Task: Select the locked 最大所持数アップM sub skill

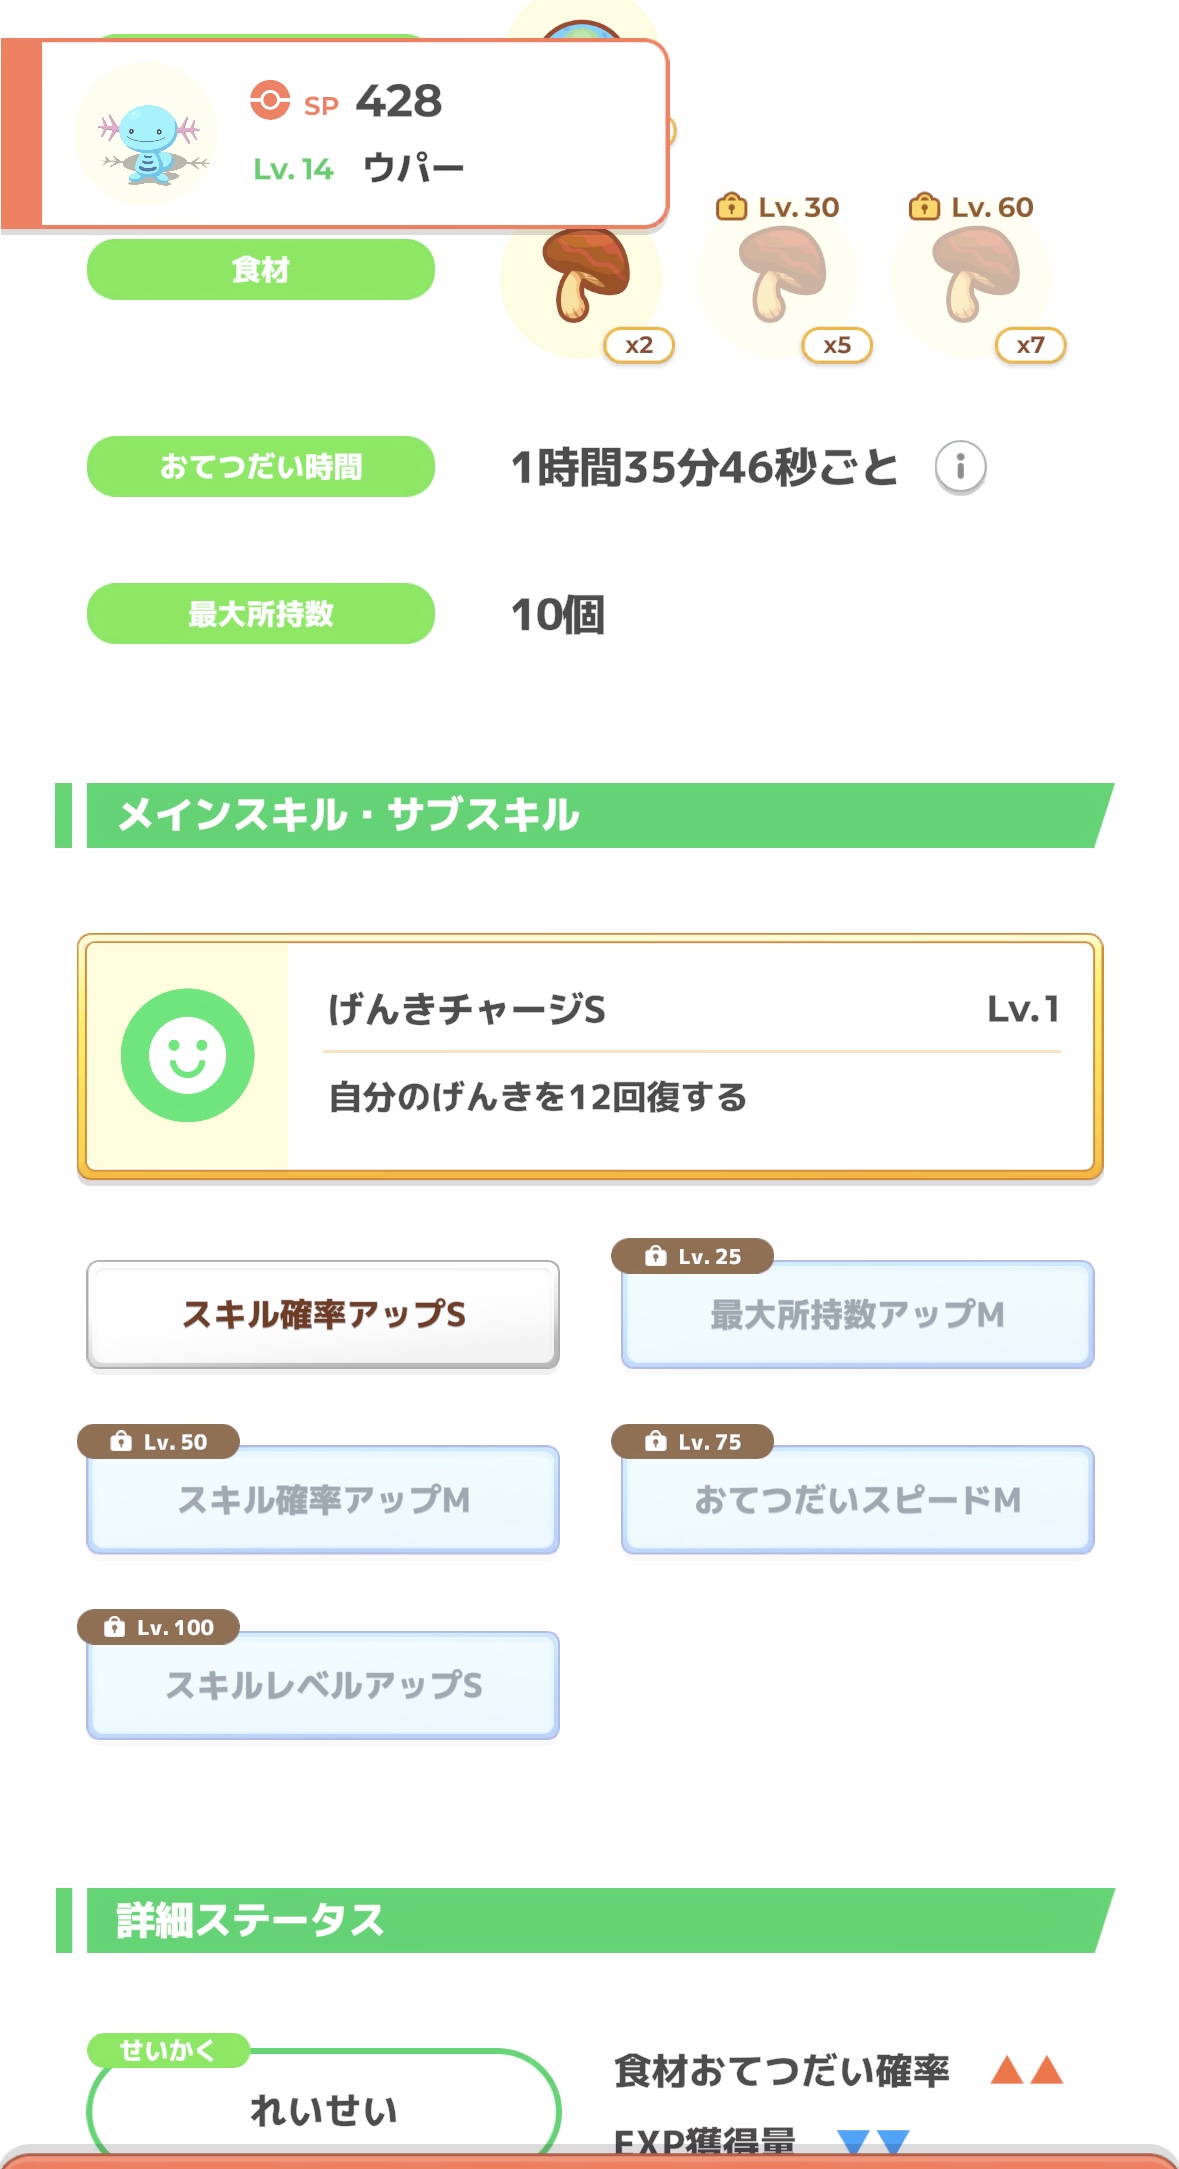Action: 857,1314
